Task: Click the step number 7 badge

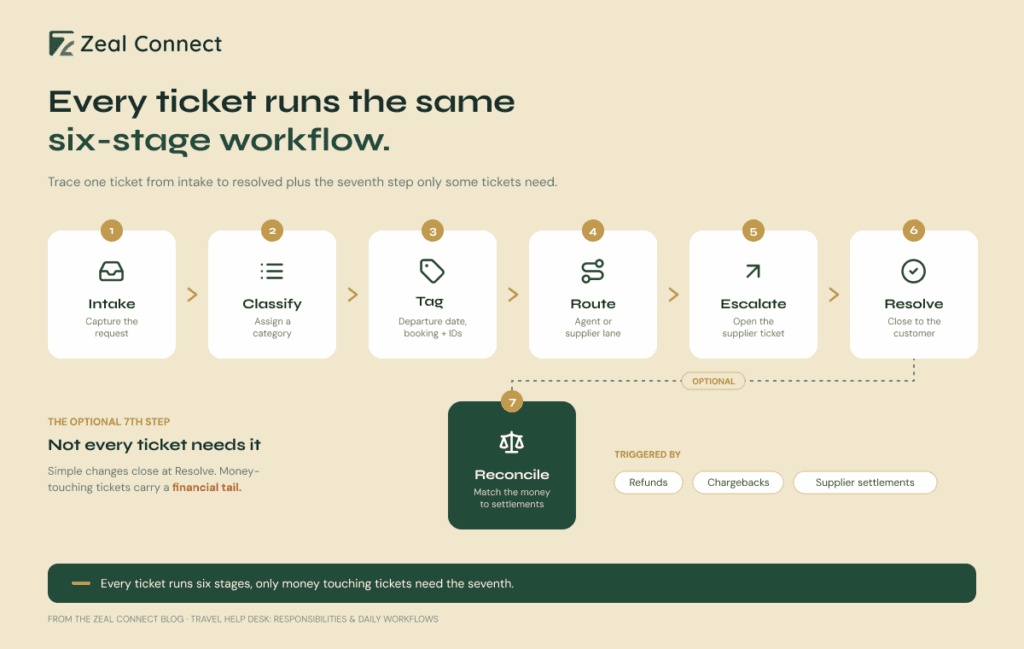Action: 512,402
